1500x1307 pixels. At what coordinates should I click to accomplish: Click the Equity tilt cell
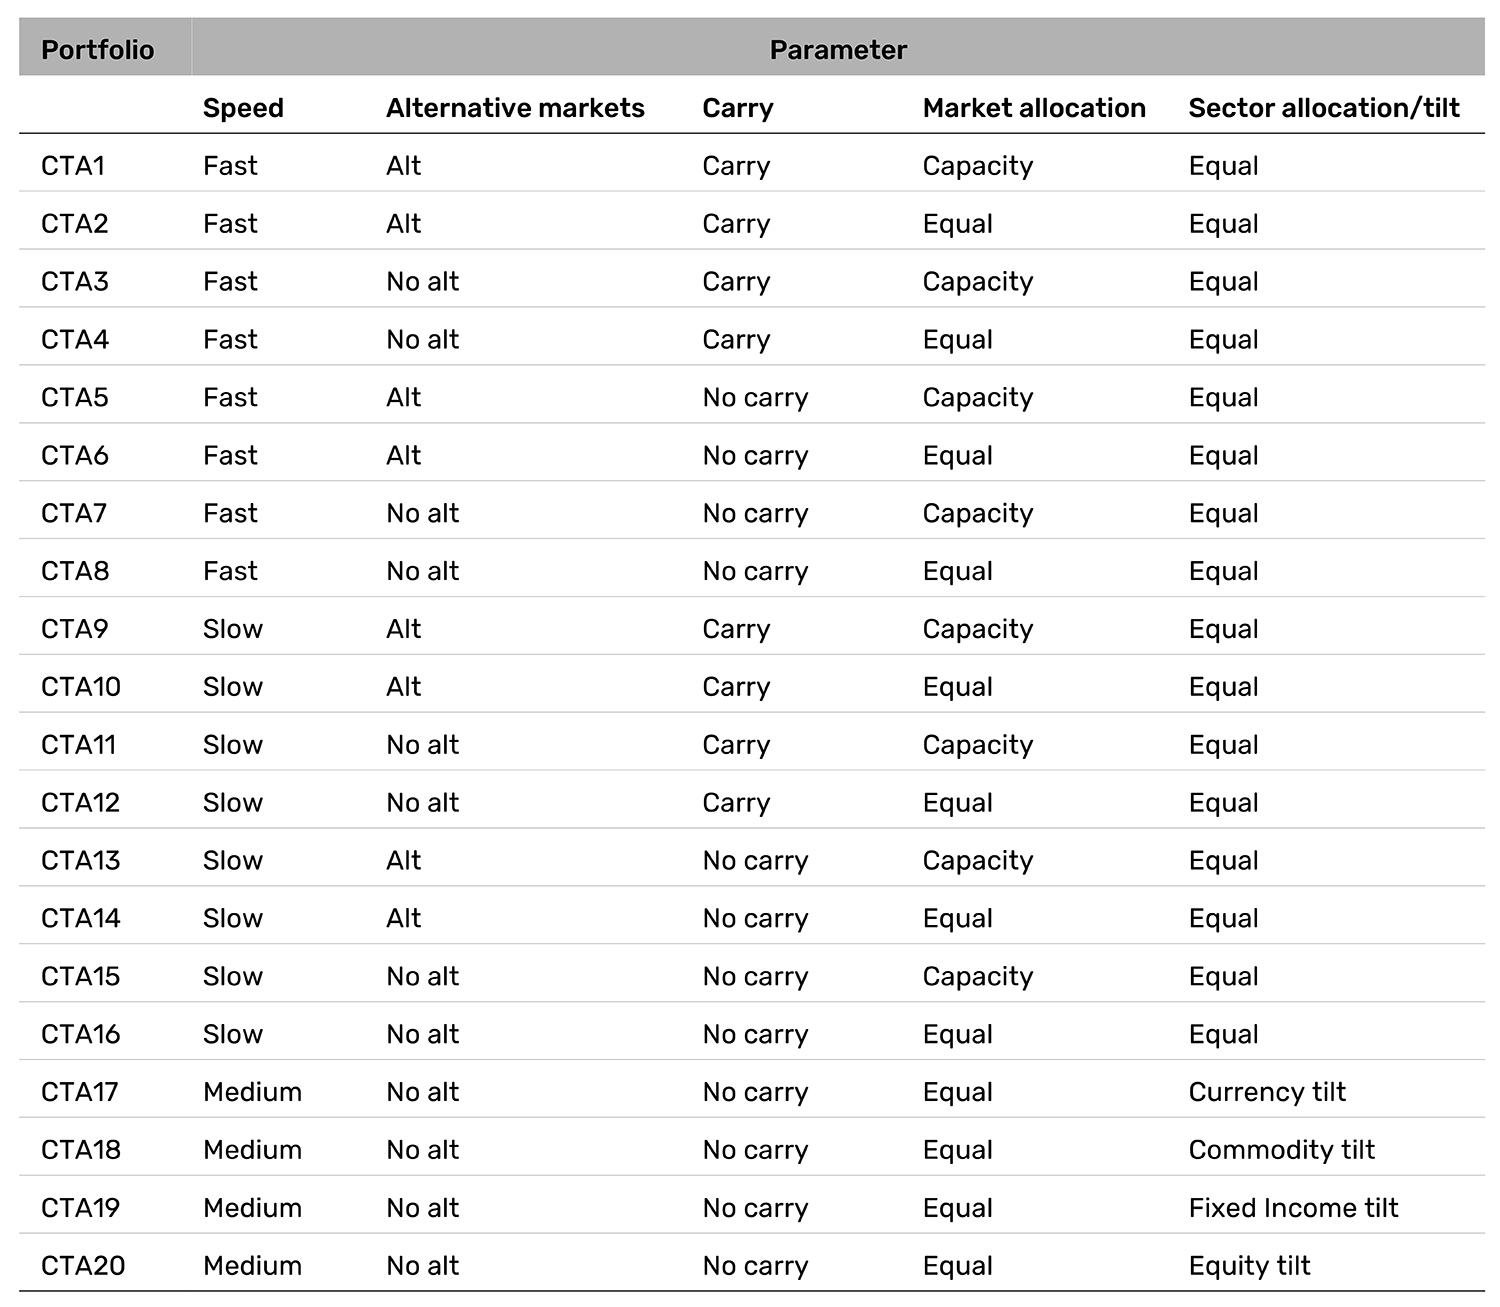(x=1249, y=1267)
